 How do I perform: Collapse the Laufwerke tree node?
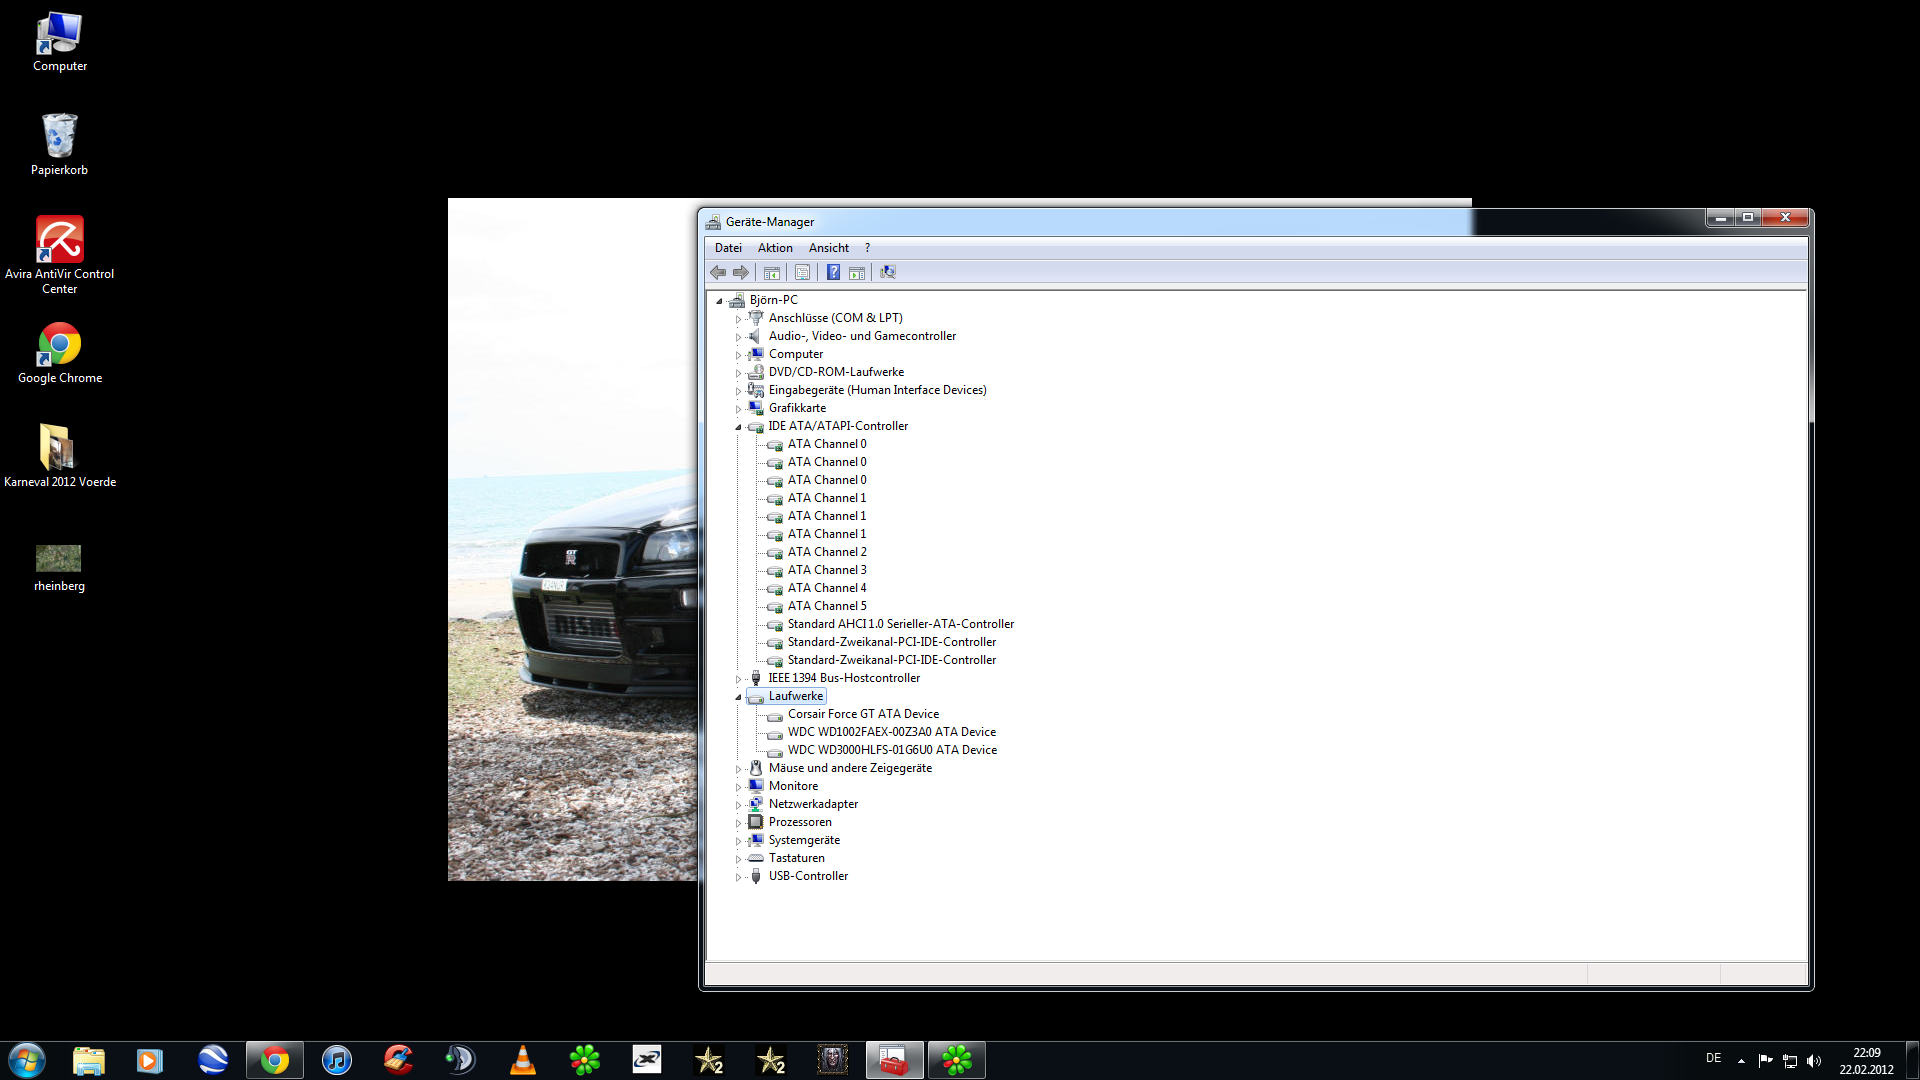[x=739, y=697]
